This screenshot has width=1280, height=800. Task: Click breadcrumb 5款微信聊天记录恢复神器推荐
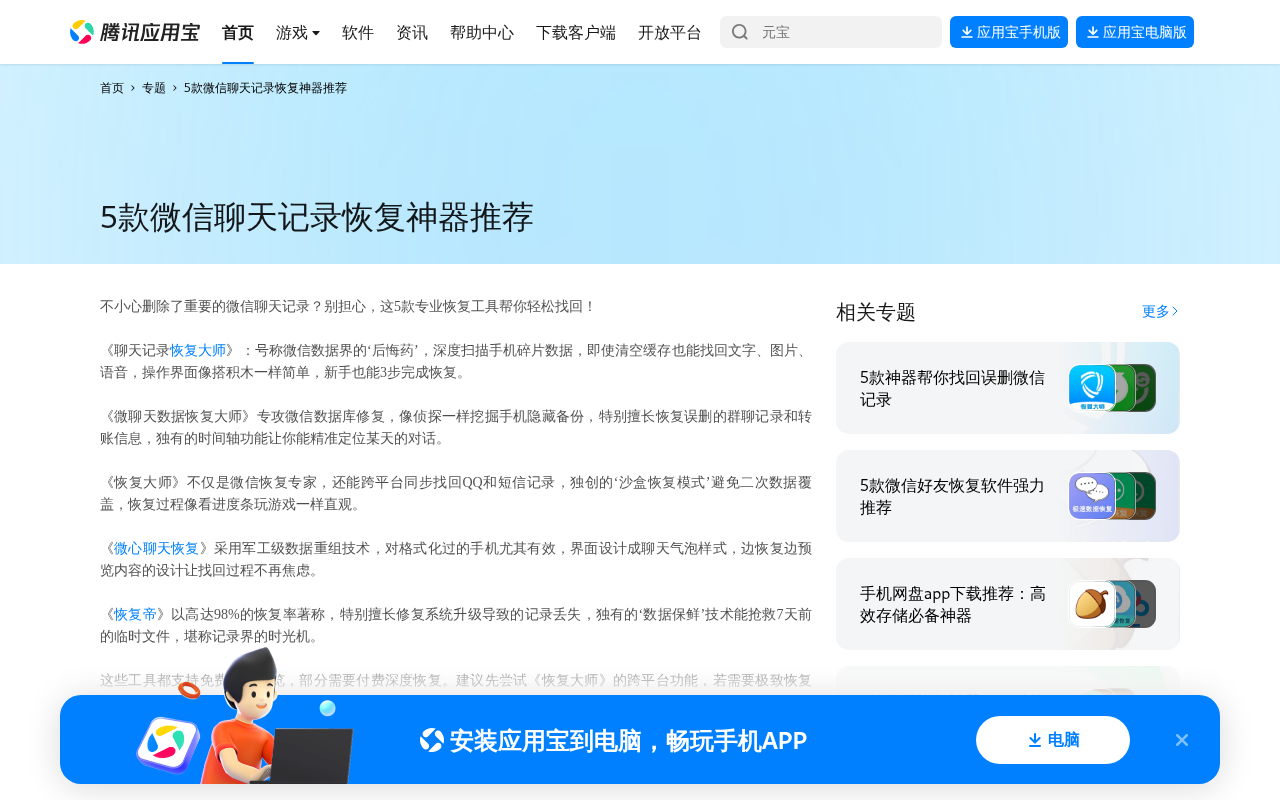[x=265, y=88]
